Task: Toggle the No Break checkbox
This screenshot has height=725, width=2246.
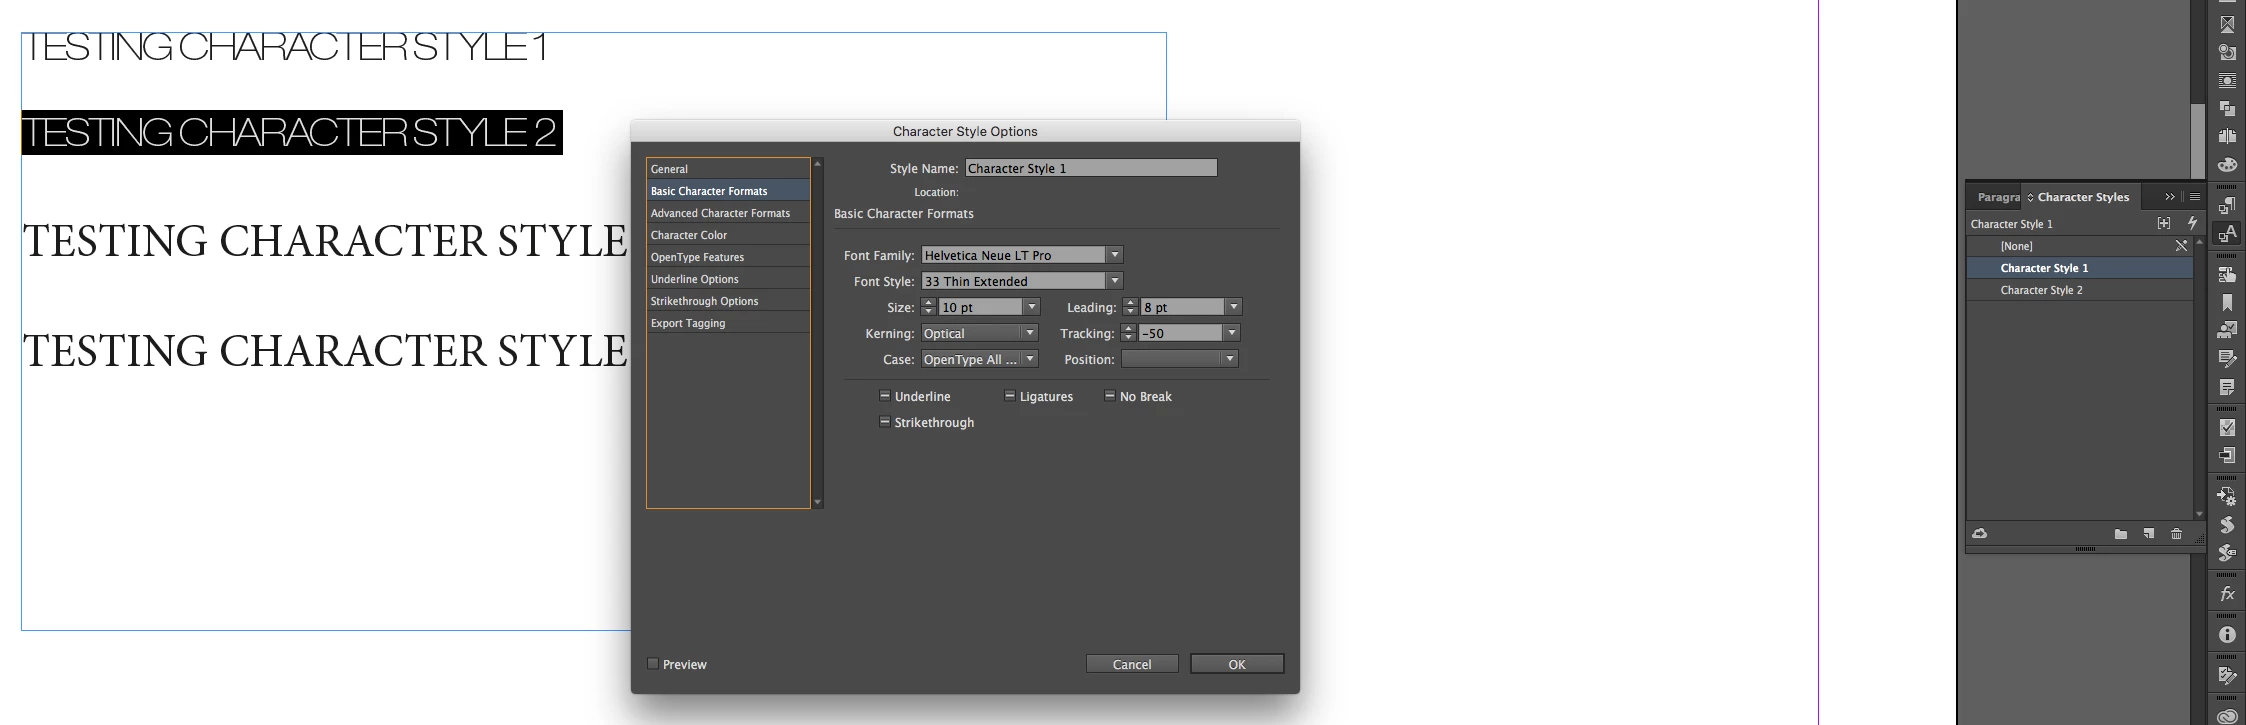Action: (x=1109, y=396)
